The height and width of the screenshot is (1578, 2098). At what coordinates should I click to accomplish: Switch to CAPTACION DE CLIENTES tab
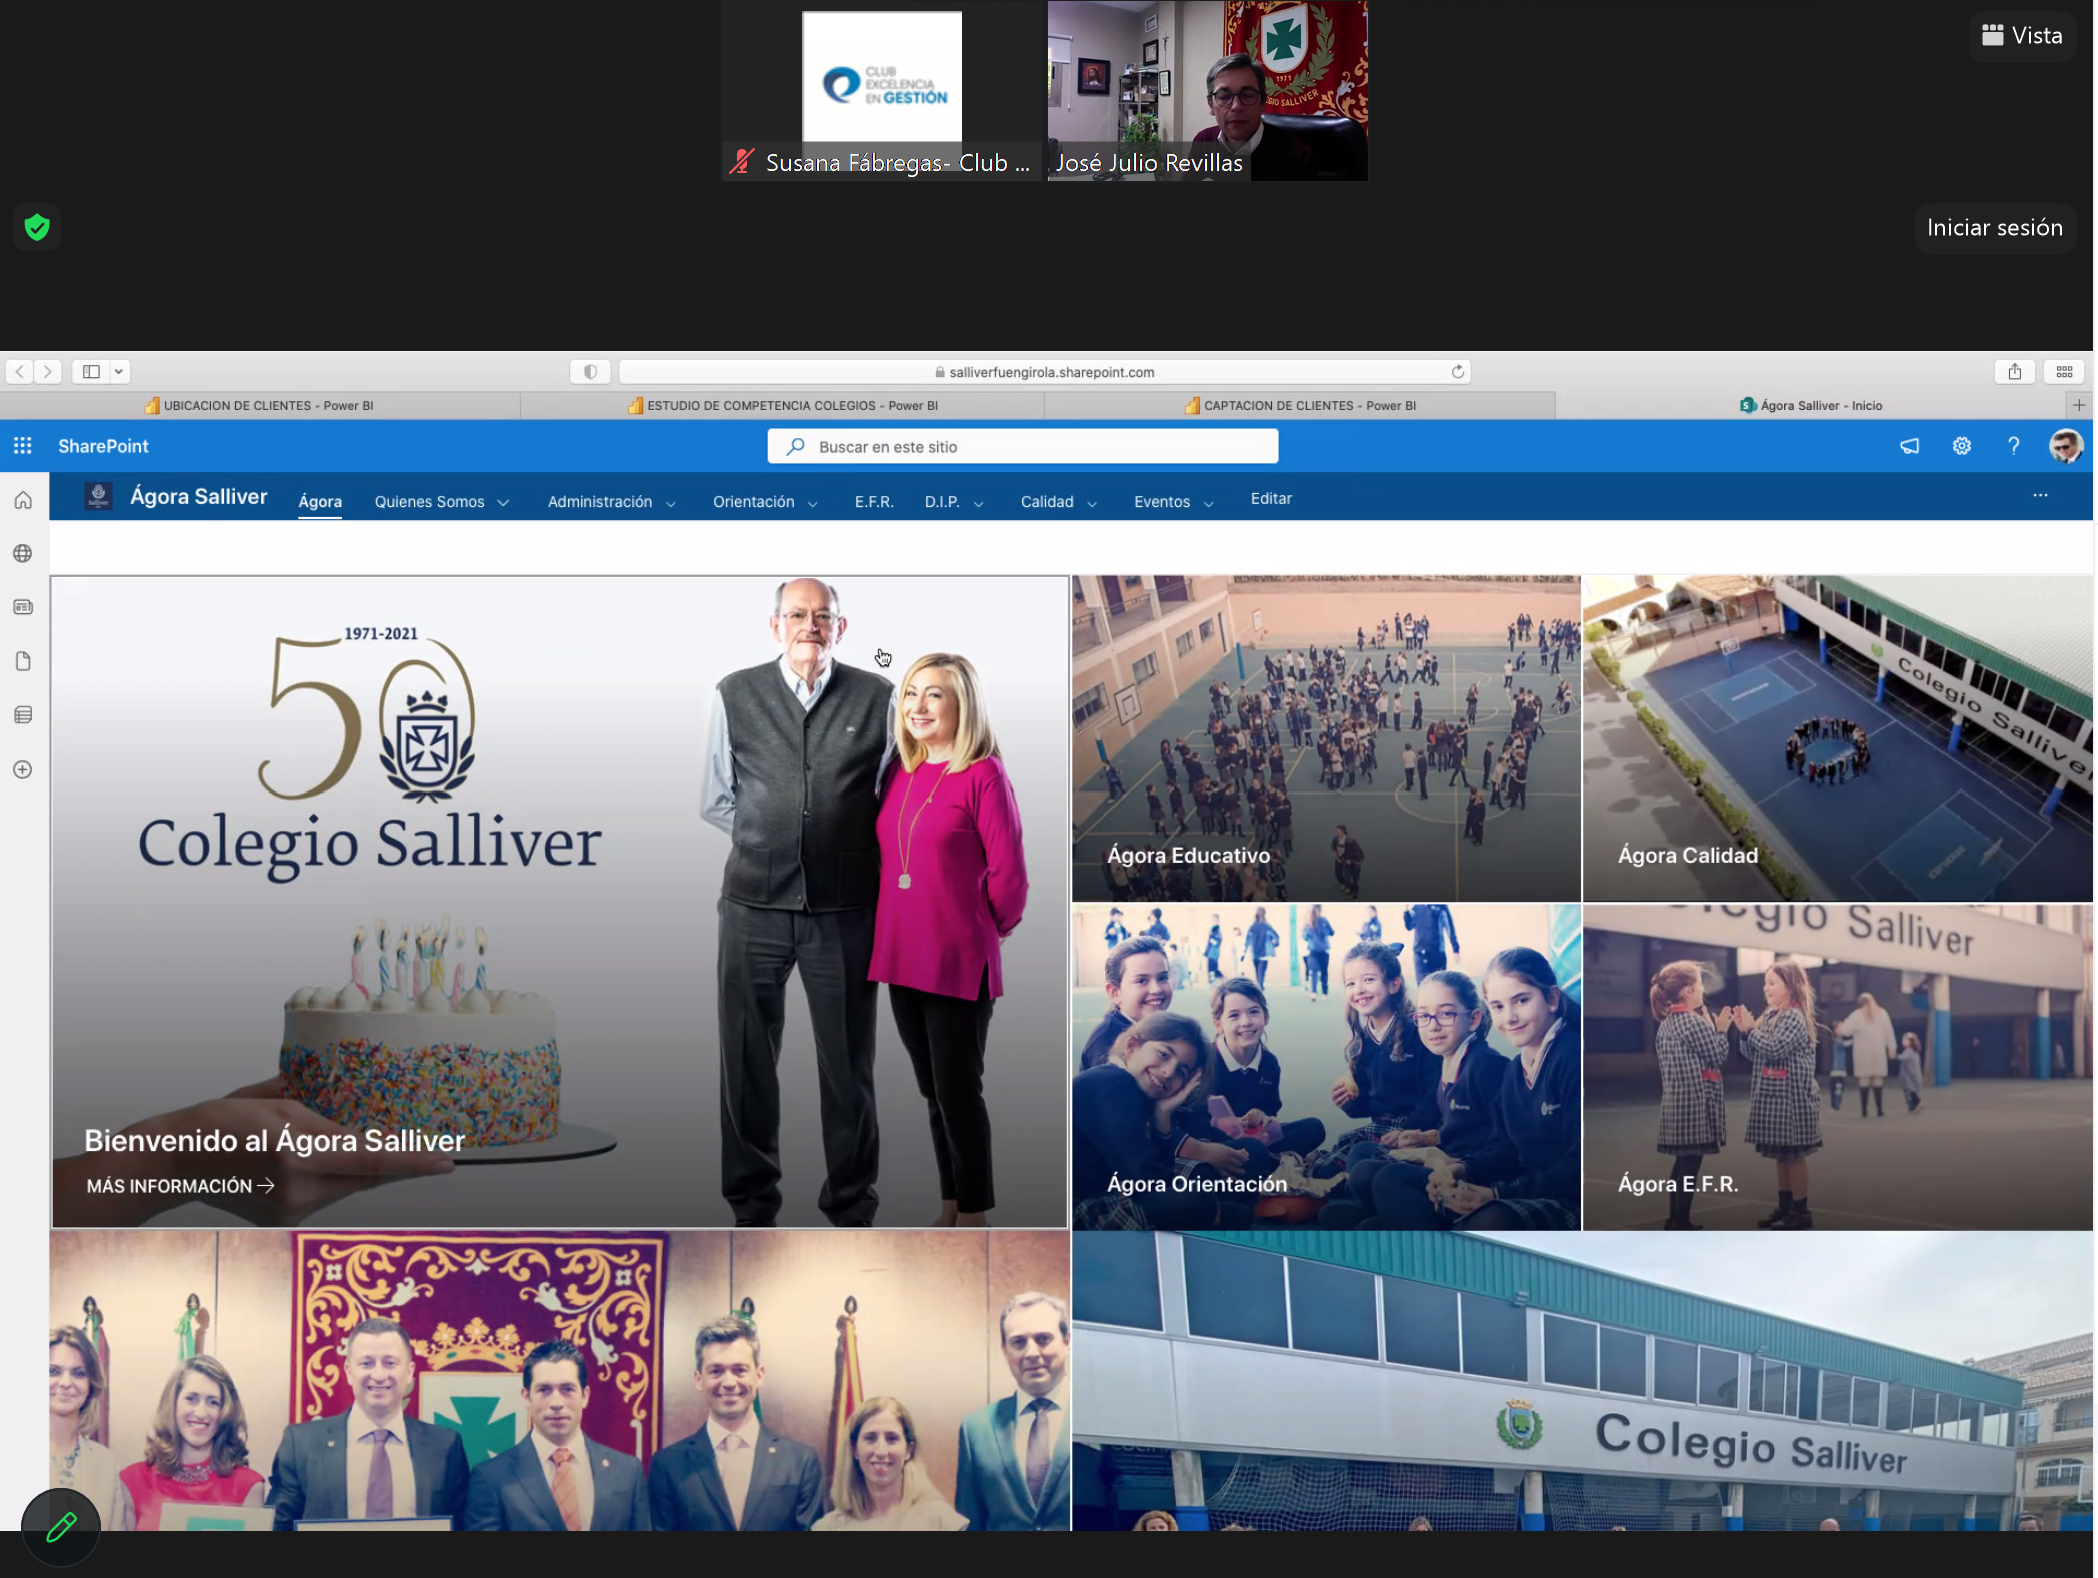[1300, 405]
